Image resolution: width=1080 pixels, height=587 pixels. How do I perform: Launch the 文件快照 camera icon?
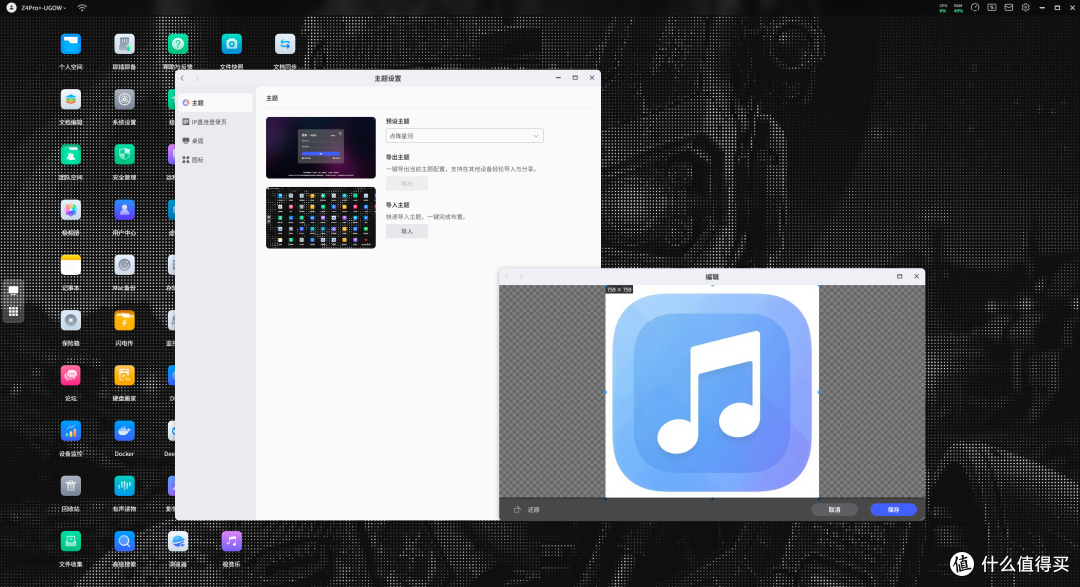(x=231, y=45)
